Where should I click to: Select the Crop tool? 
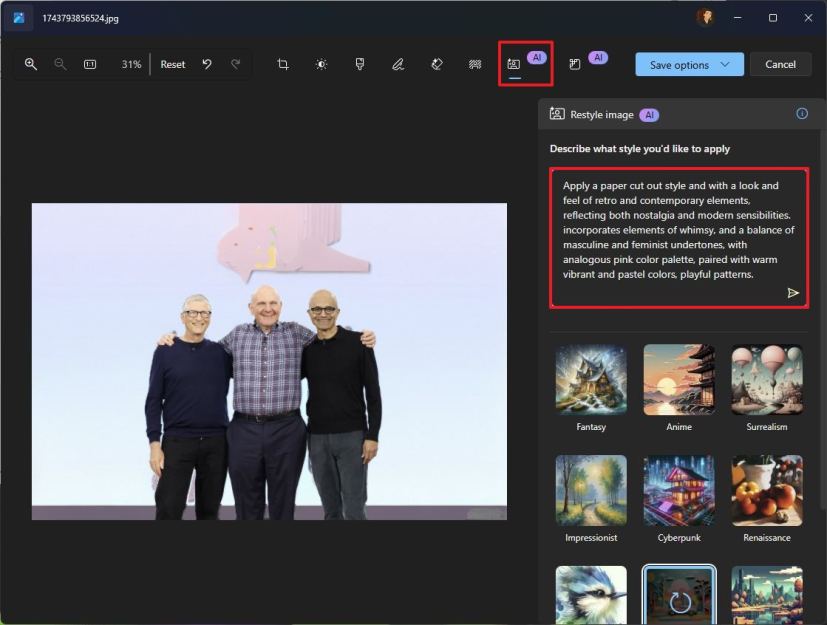[x=282, y=63]
